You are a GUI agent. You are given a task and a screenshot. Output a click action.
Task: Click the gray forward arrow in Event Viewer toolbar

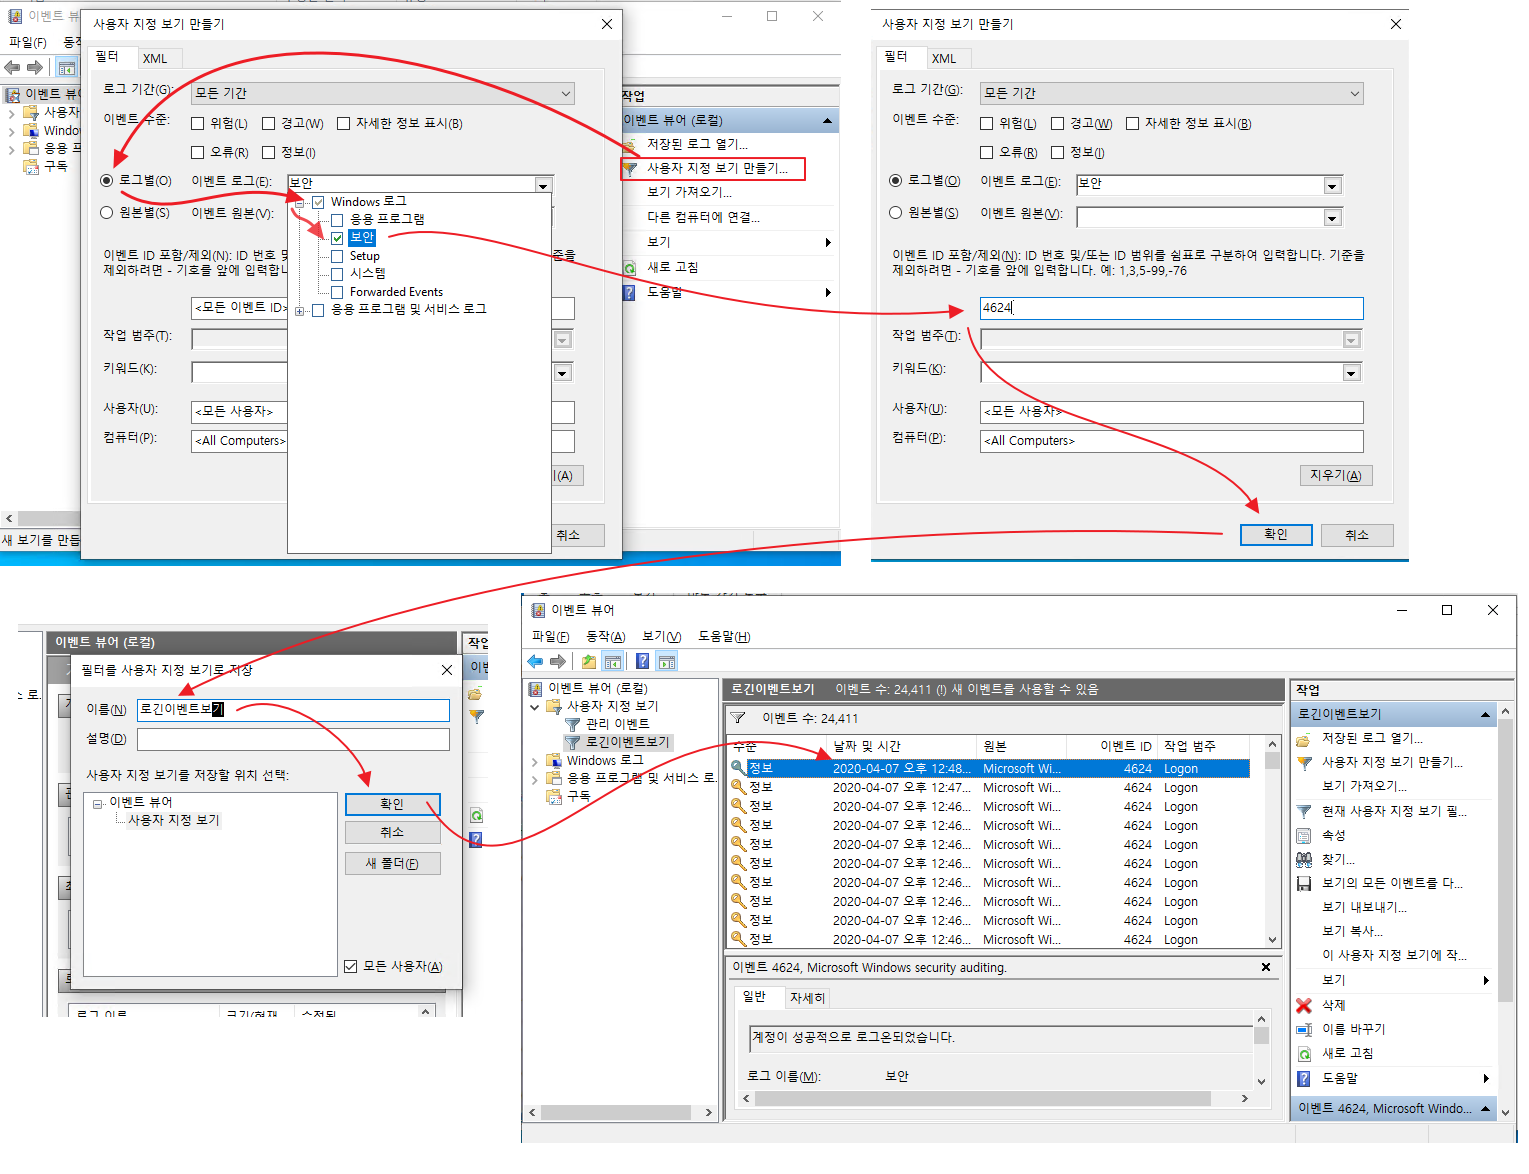(558, 661)
